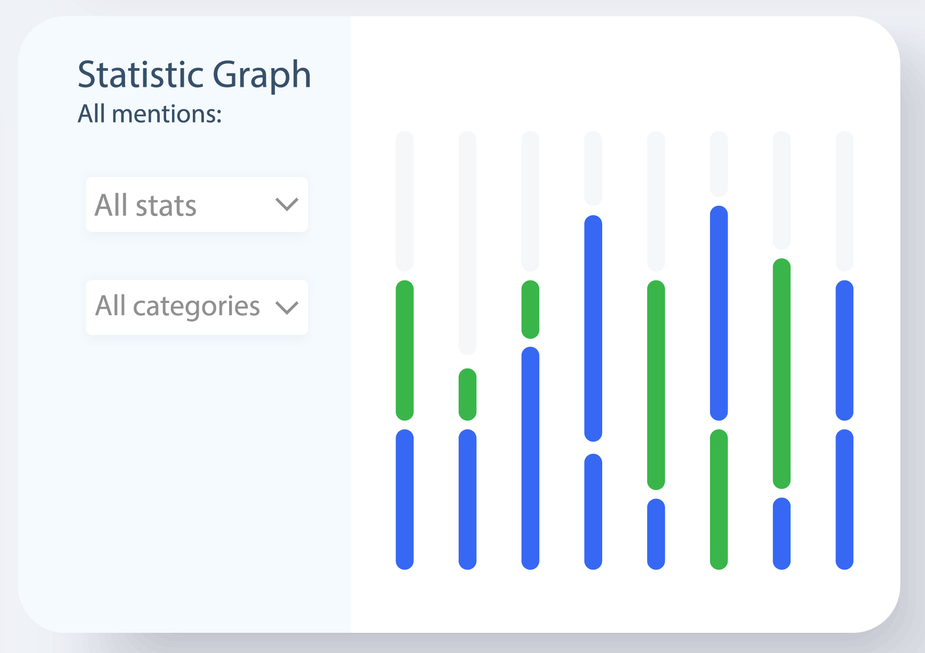The width and height of the screenshot is (925, 653).
Task: Click the chevron arrow beside All stats
Action: coord(286,205)
